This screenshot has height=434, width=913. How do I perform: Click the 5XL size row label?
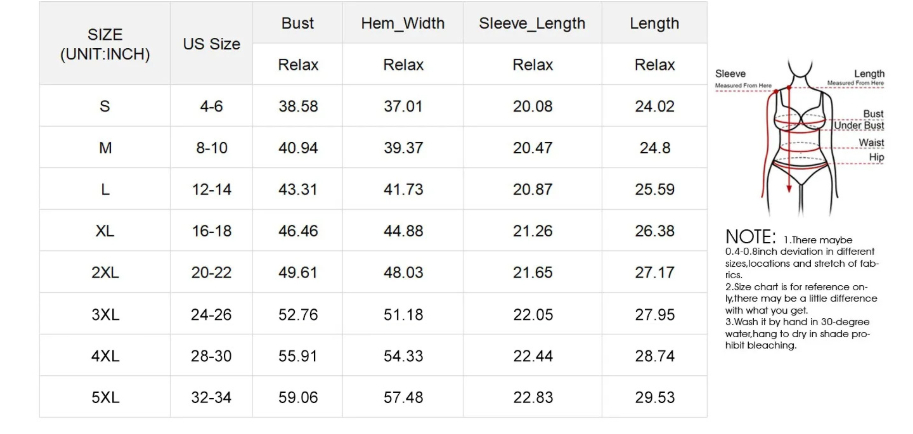[105, 397]
